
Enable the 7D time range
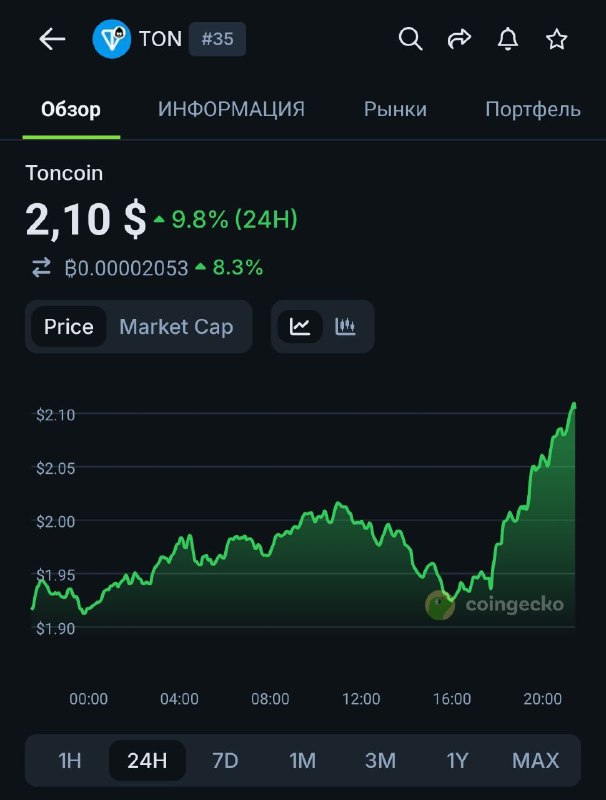[225, 761]
